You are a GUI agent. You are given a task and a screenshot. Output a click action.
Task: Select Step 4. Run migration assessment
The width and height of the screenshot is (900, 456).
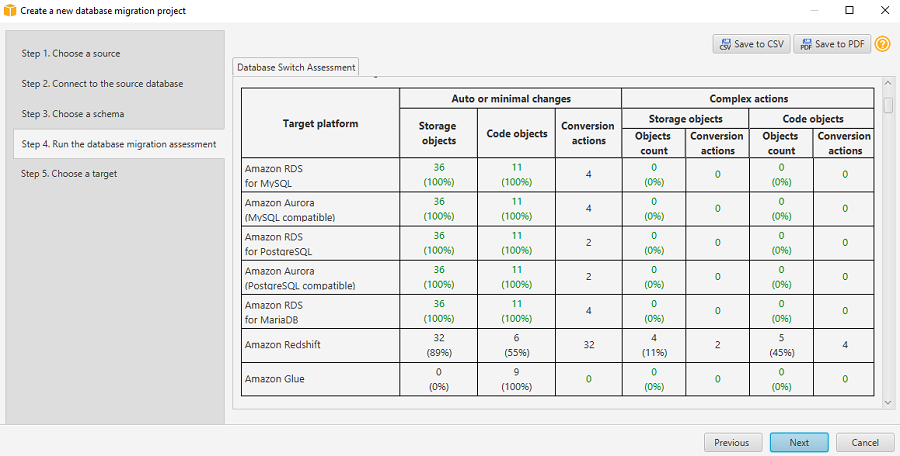click(x=118, y=144)
